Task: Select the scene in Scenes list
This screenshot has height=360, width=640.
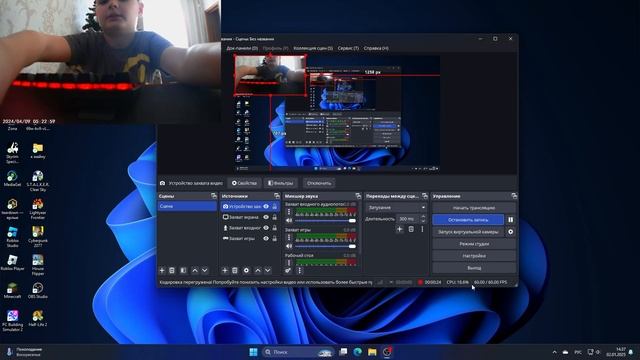Action: click(187, 207)
